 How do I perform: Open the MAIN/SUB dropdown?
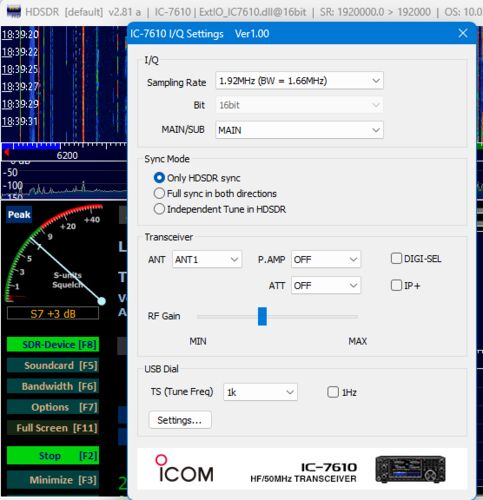[x=299, y=130]
